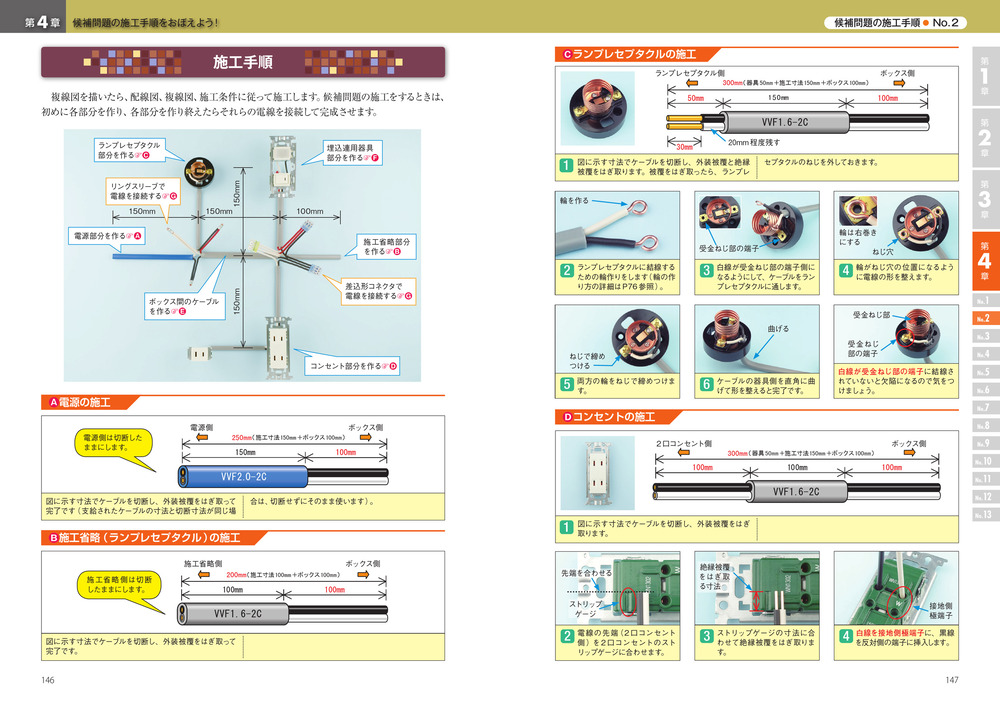This screenshot has height=706, width=1000.
Task: Click the blue VVF2.0-2C cable diagram
Action: tap(240, 477)
